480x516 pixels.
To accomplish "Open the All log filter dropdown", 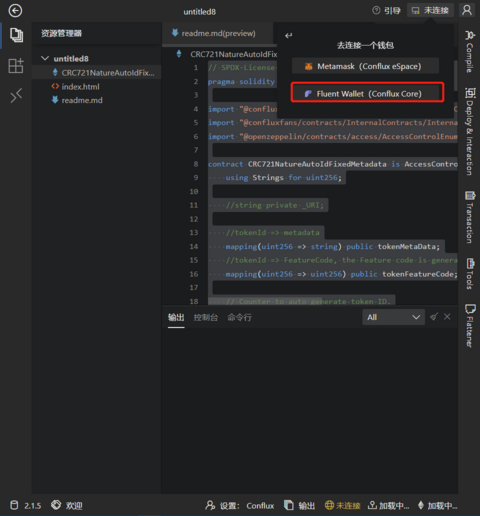I will [393, 317].
